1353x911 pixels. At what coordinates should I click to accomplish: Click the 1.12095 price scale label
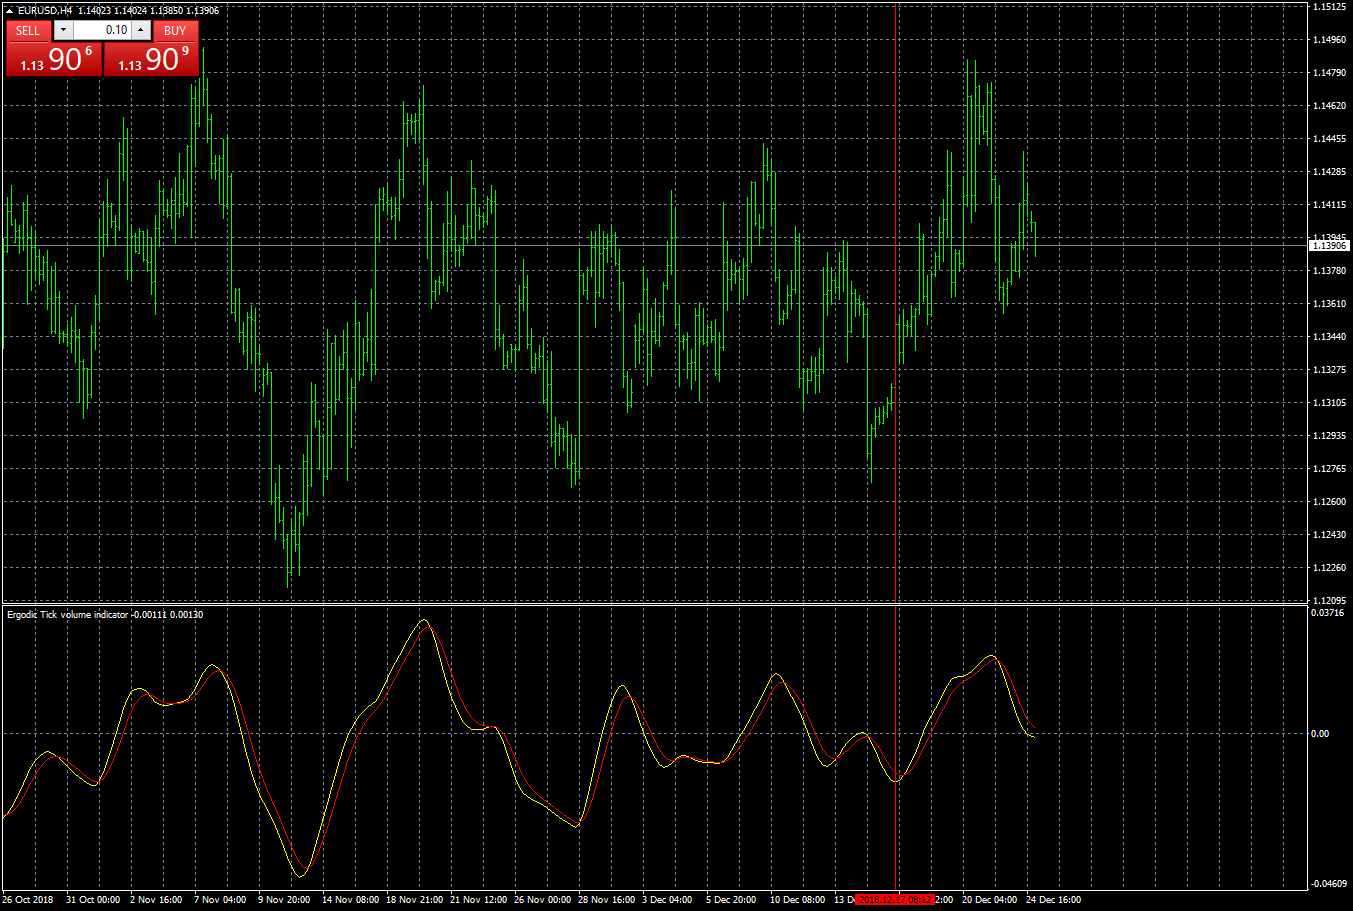click(1329, 601)
